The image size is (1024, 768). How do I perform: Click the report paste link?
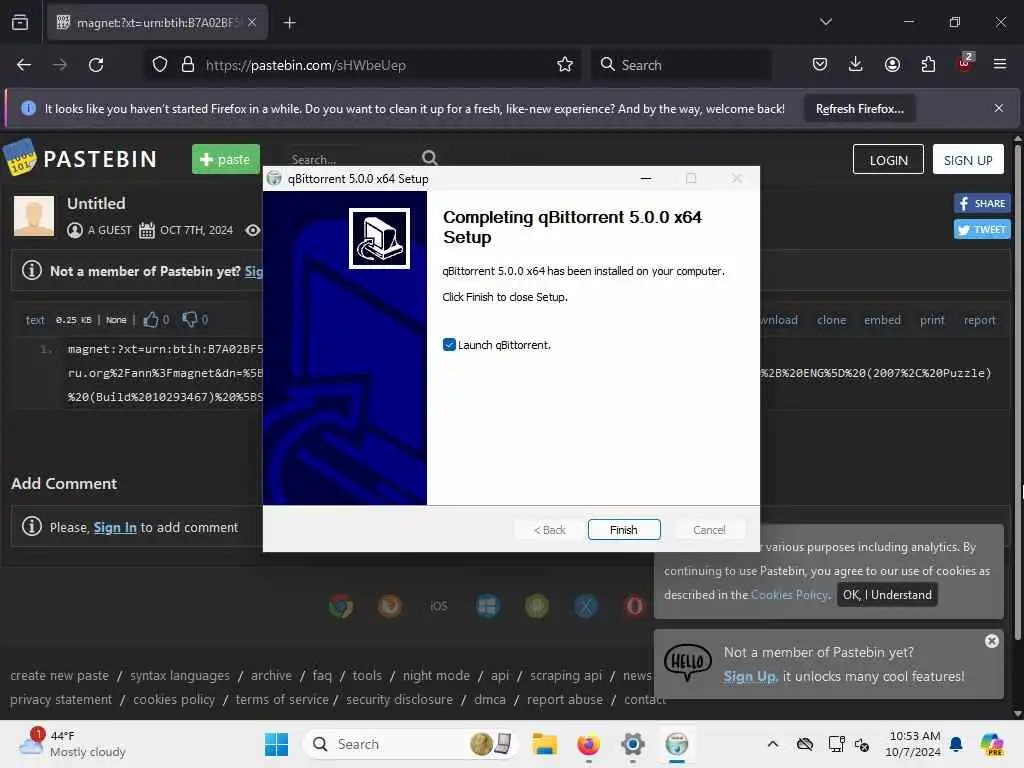click(x=980, y=320)
